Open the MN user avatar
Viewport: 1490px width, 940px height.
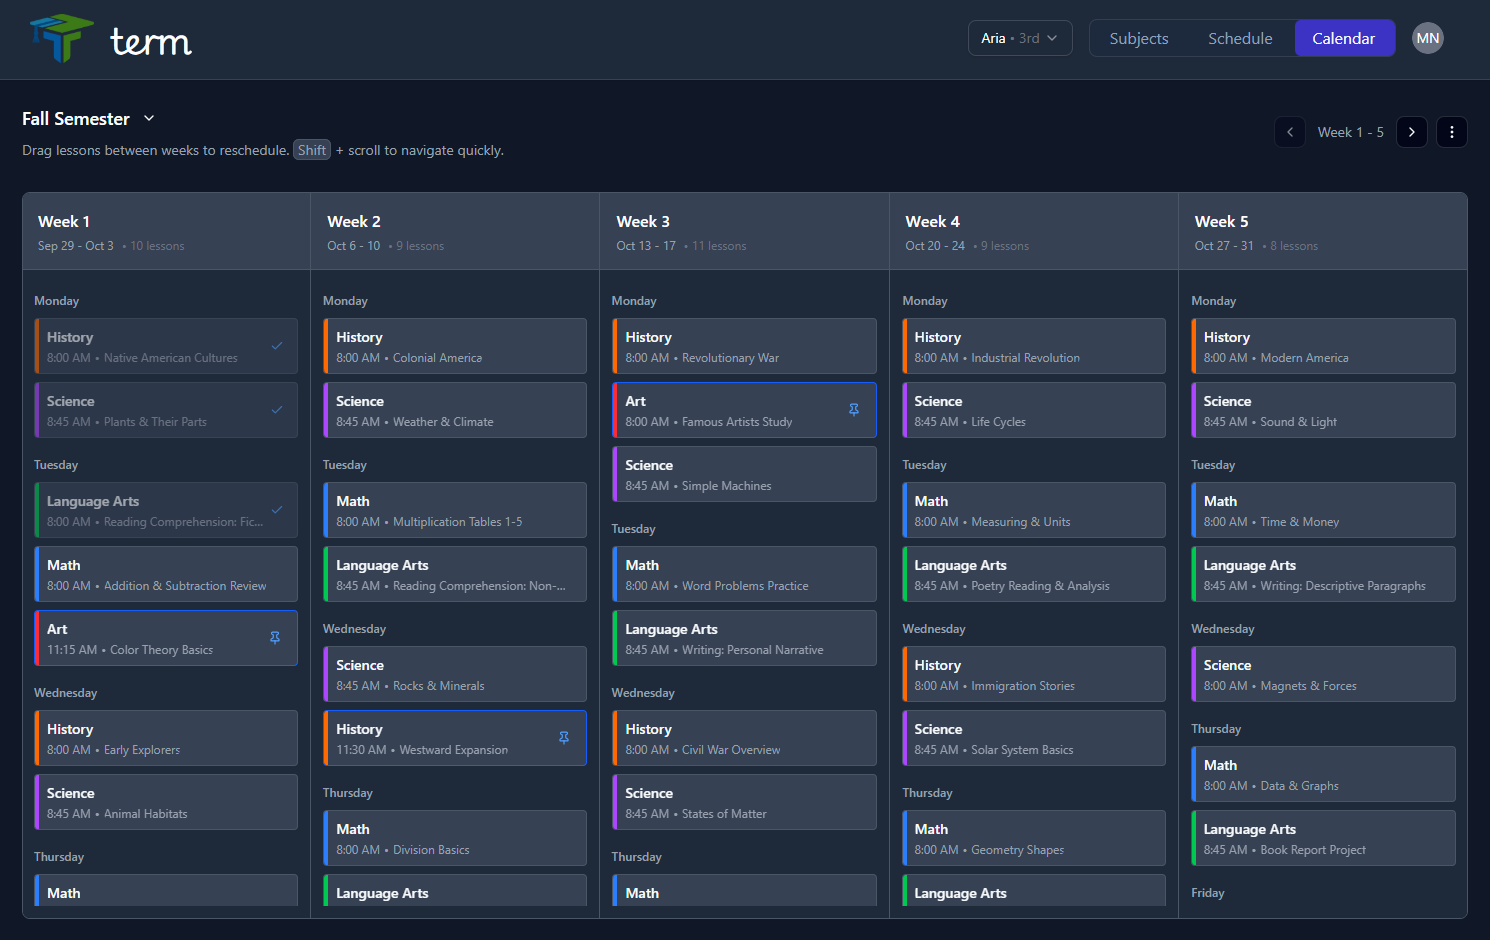(1427, 38)
